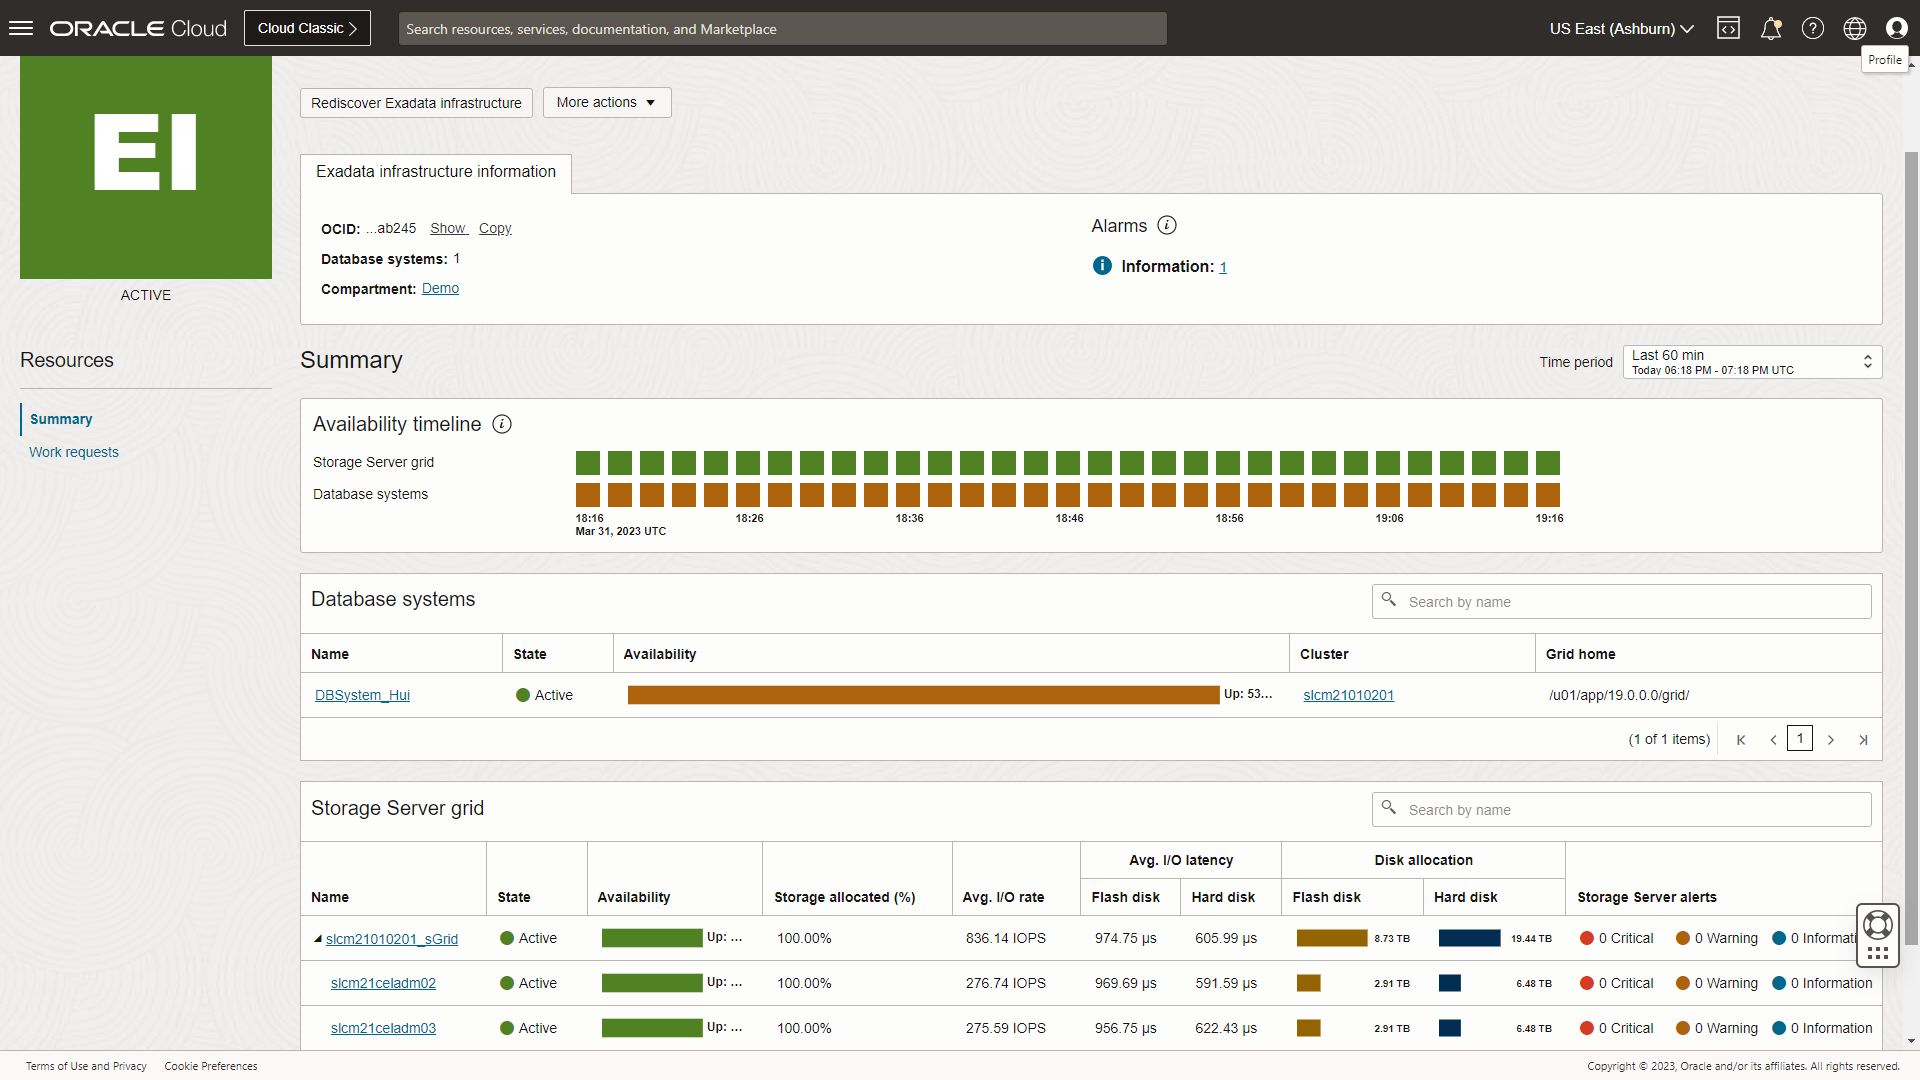1920x1080 pixels.
Task: Open the DBSystem_Hui link
Action: [x=362, y=695]
